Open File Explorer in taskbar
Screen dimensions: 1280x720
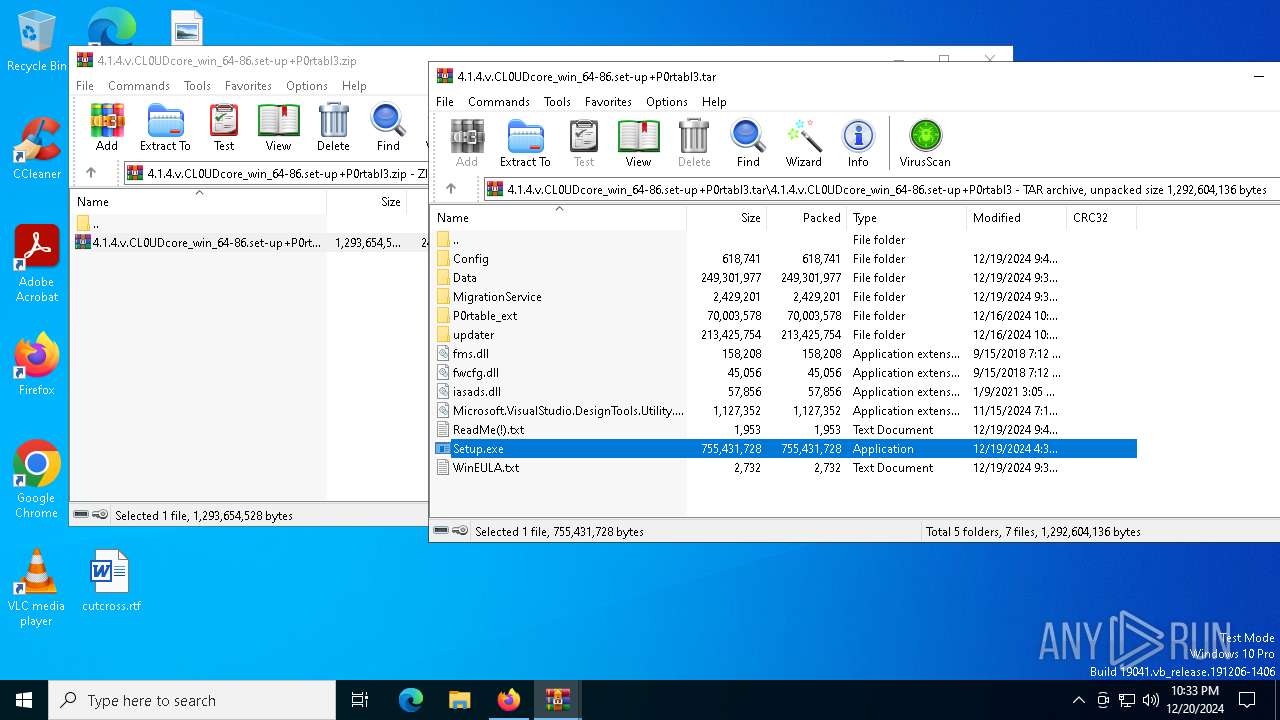pyautogui.click(x=460, y=700)
